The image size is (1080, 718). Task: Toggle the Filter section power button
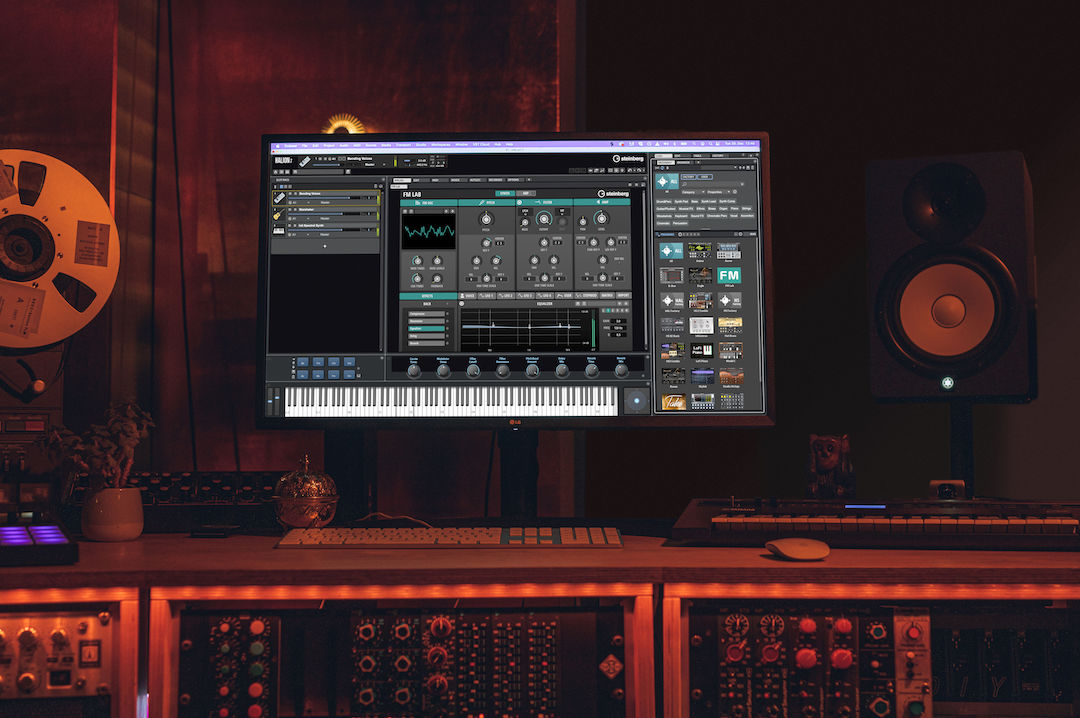point(521,202)
